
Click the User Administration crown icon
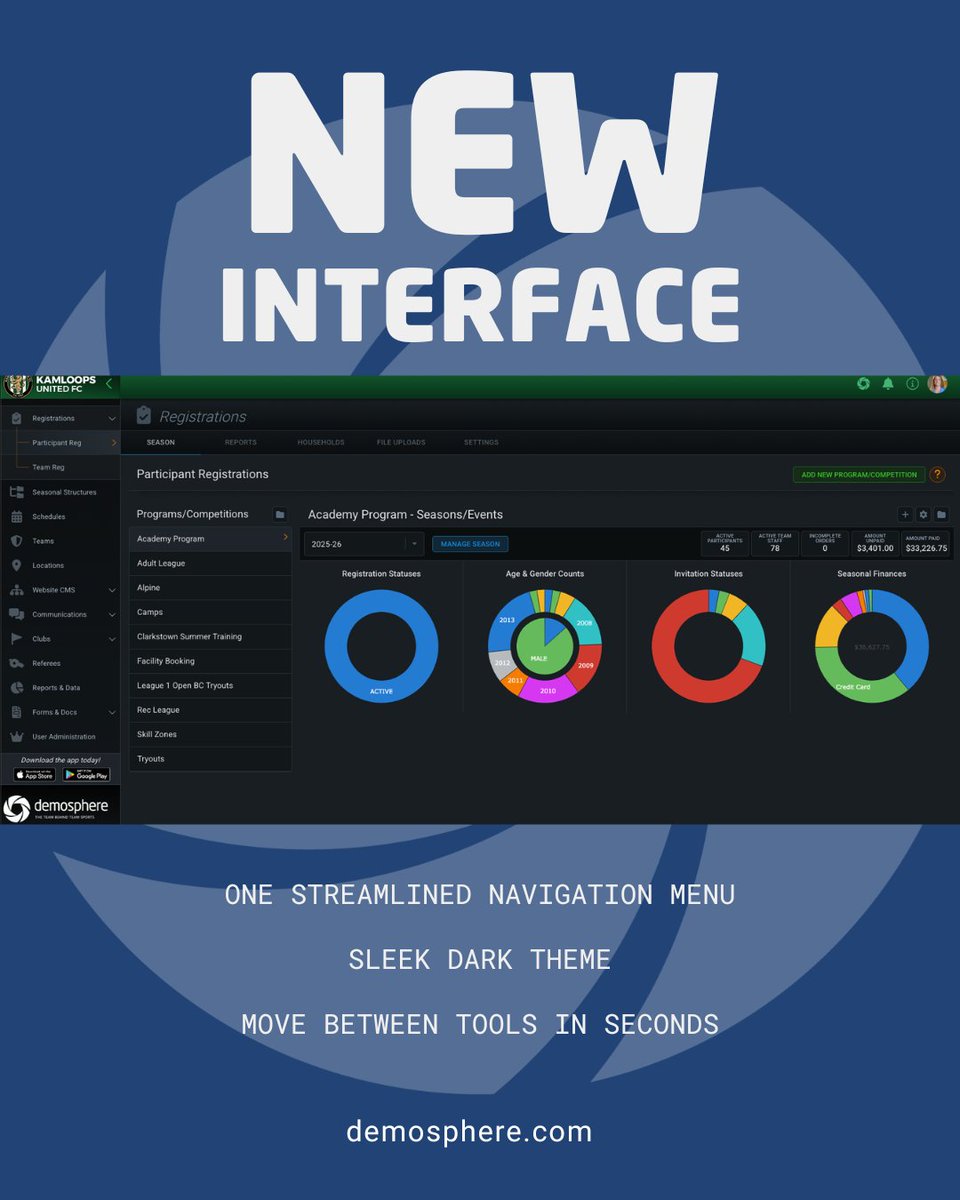[16, 736]
